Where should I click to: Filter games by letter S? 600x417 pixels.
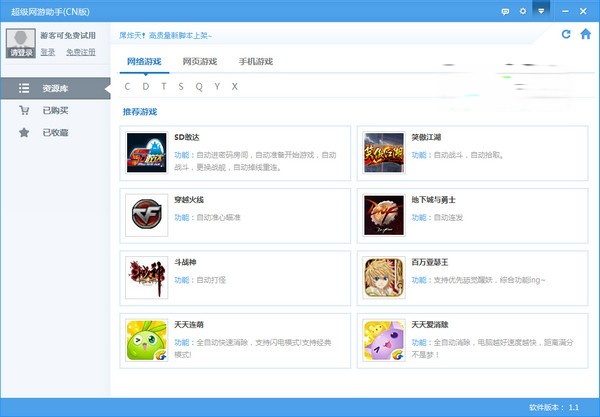[181, 87]
